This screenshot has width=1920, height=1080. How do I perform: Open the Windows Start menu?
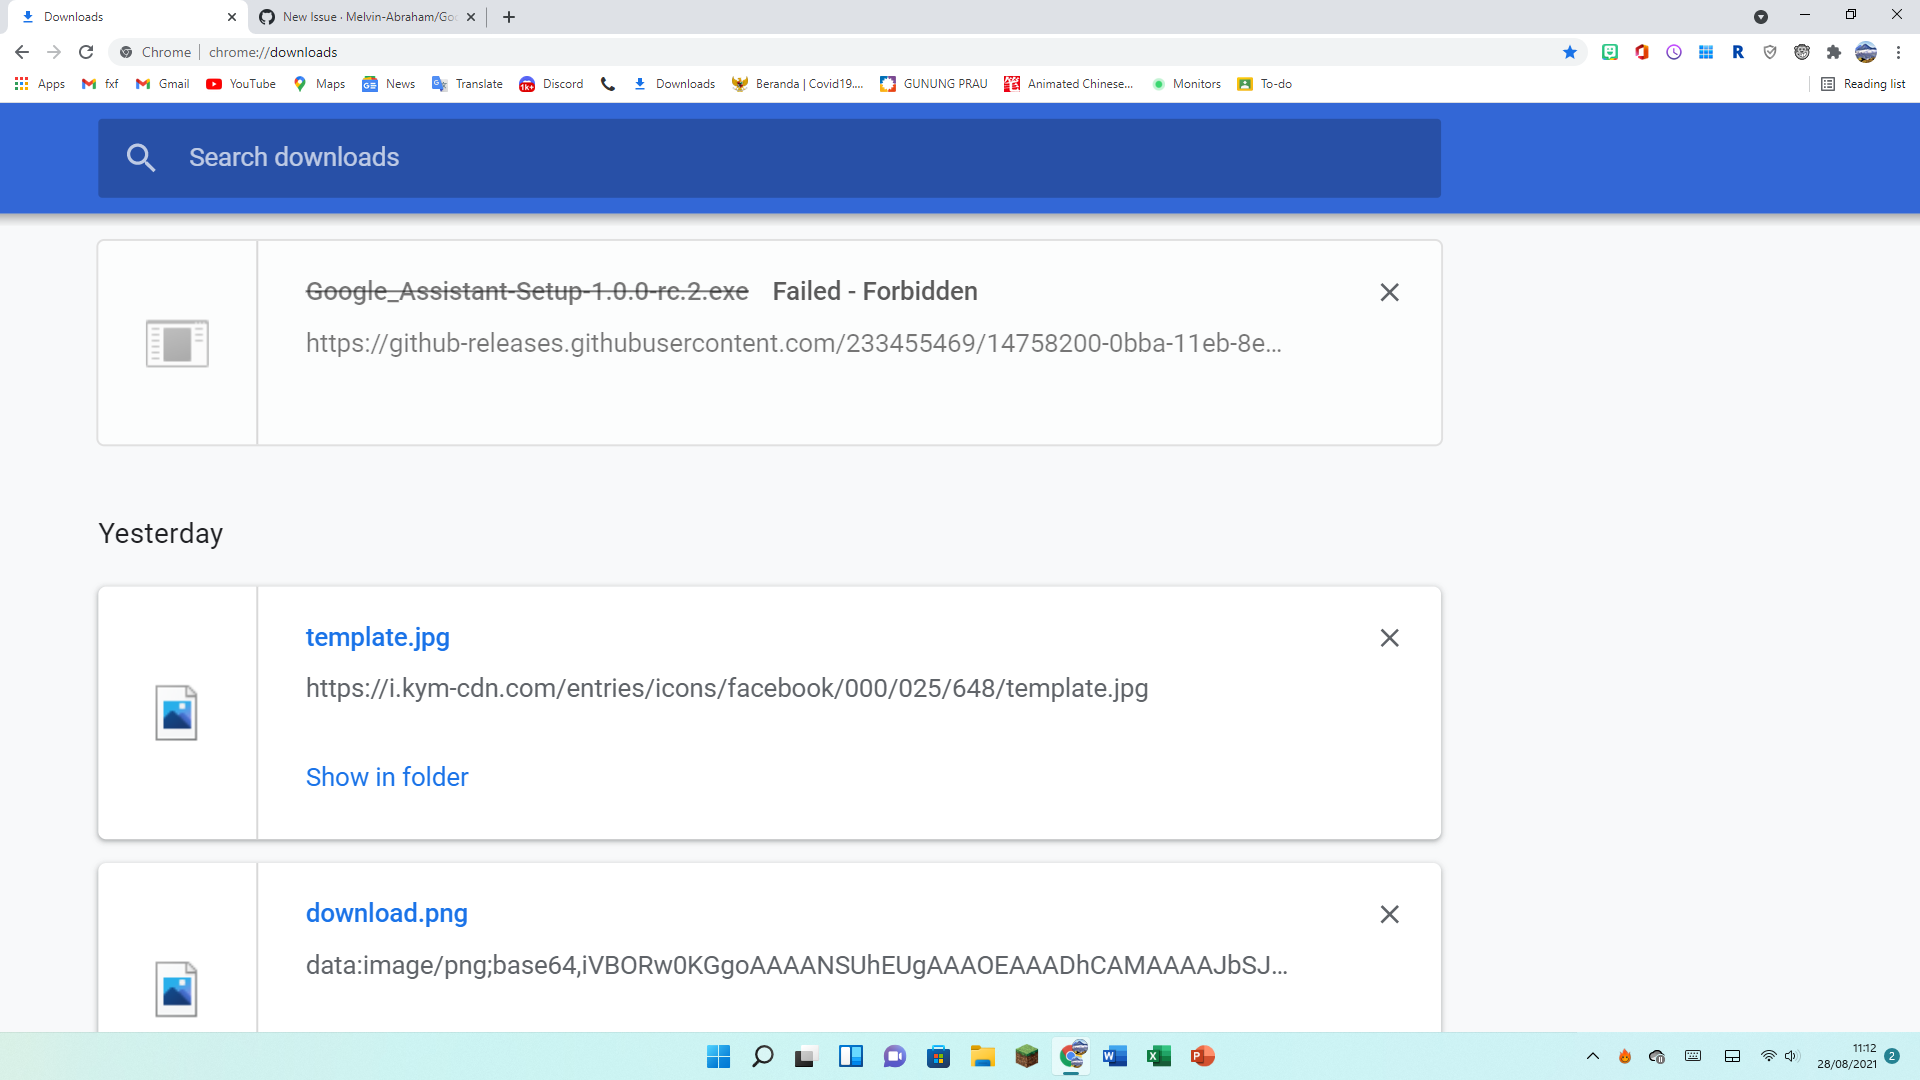718,1056
